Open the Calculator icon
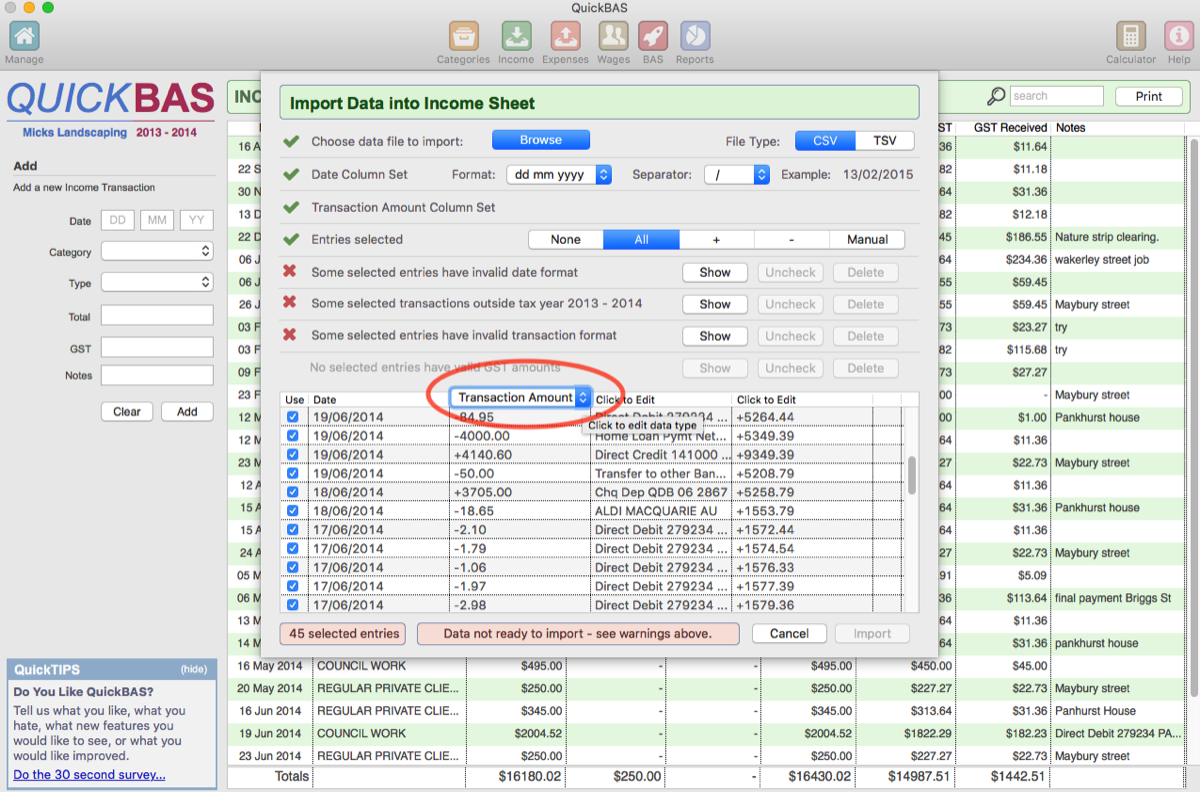The image size is (1200, 792). click(1131, 37)
